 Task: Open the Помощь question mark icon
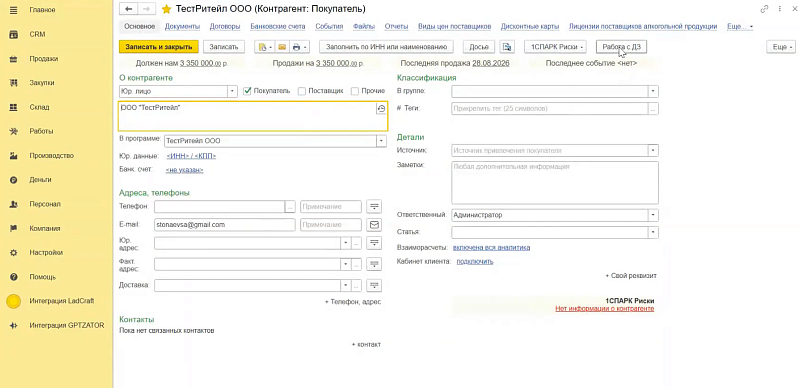[x=14, y=277]
